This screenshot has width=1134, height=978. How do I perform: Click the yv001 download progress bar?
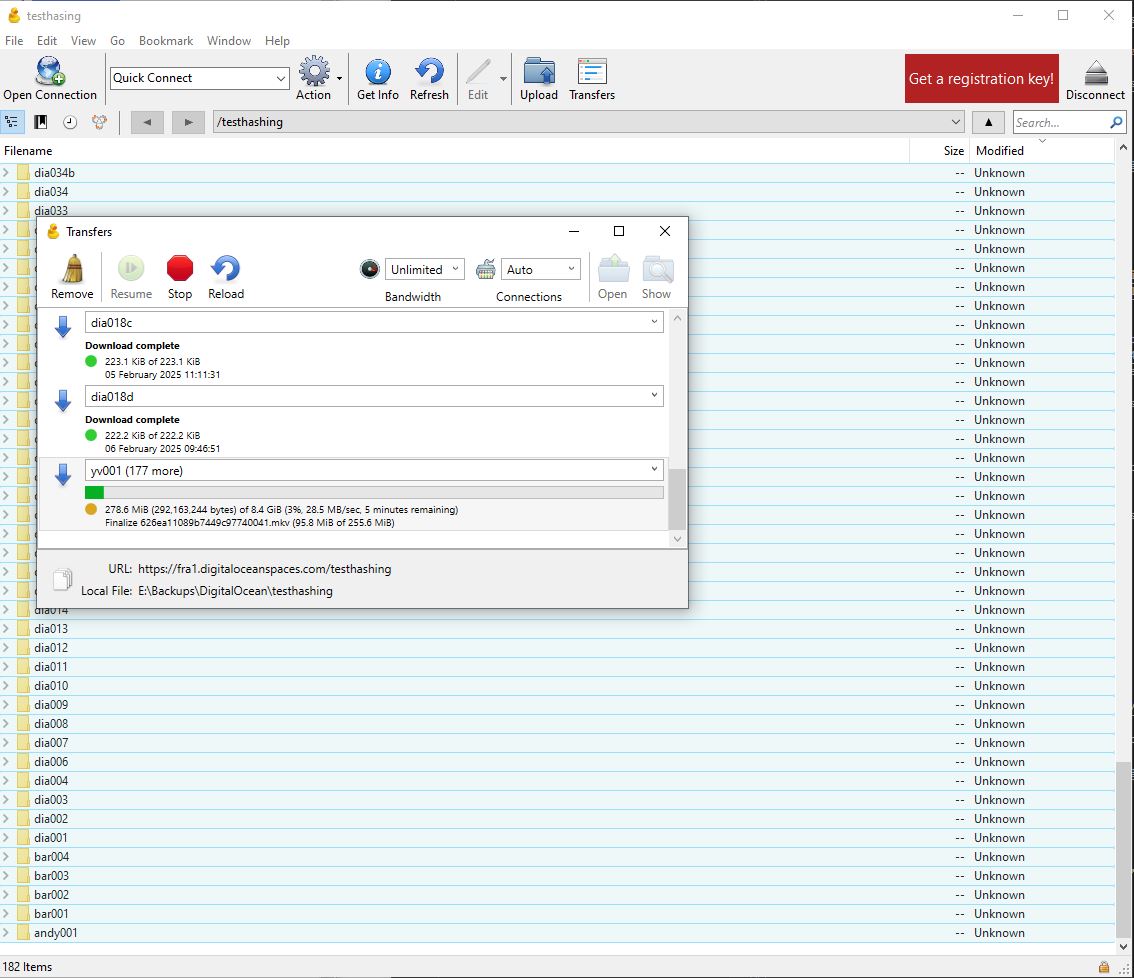[x=374, y=492]
